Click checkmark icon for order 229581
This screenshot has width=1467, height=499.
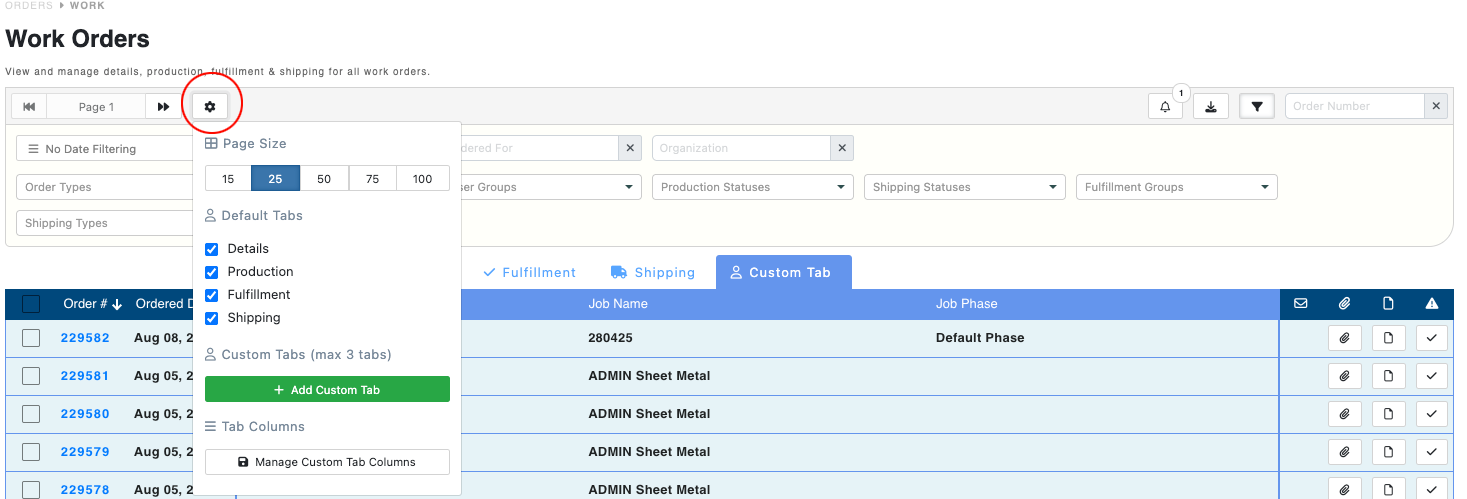1432,376
